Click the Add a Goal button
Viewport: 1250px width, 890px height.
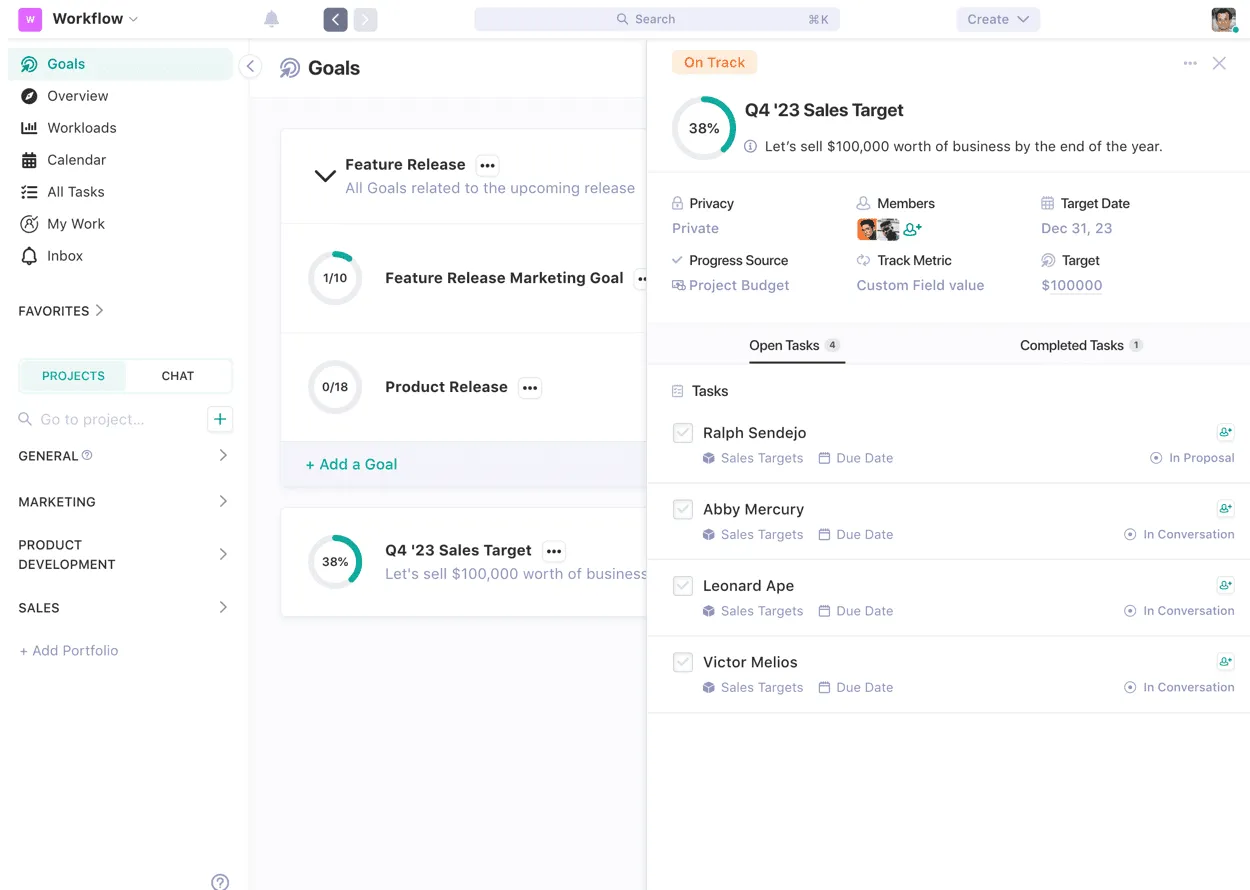point(350,464)
